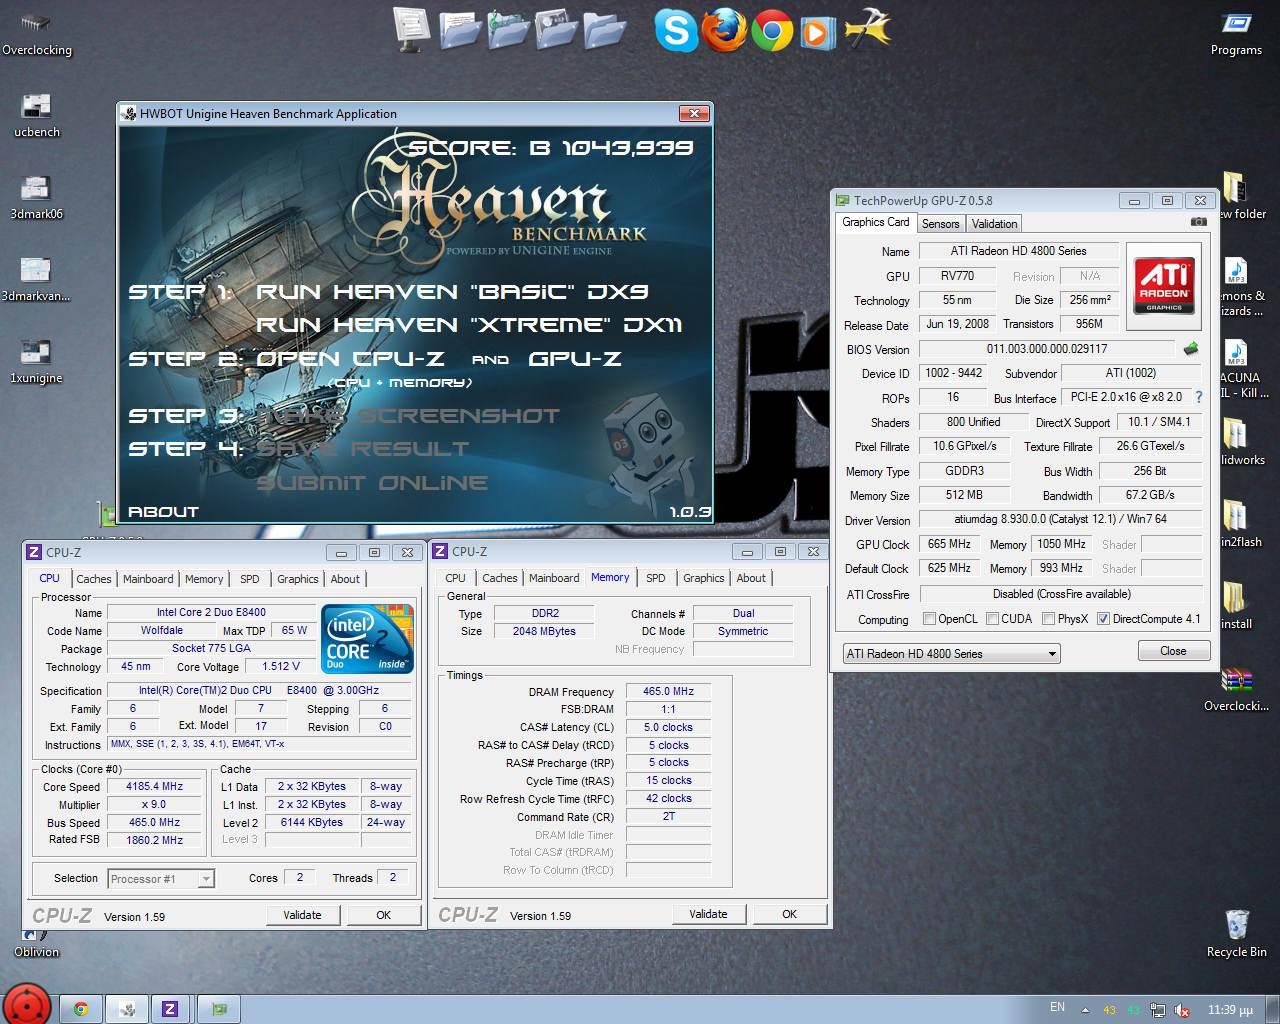Open SPD tab in right CPU-Z
The height and width of the screenshot is (1024, 1280).
[656, 578]
